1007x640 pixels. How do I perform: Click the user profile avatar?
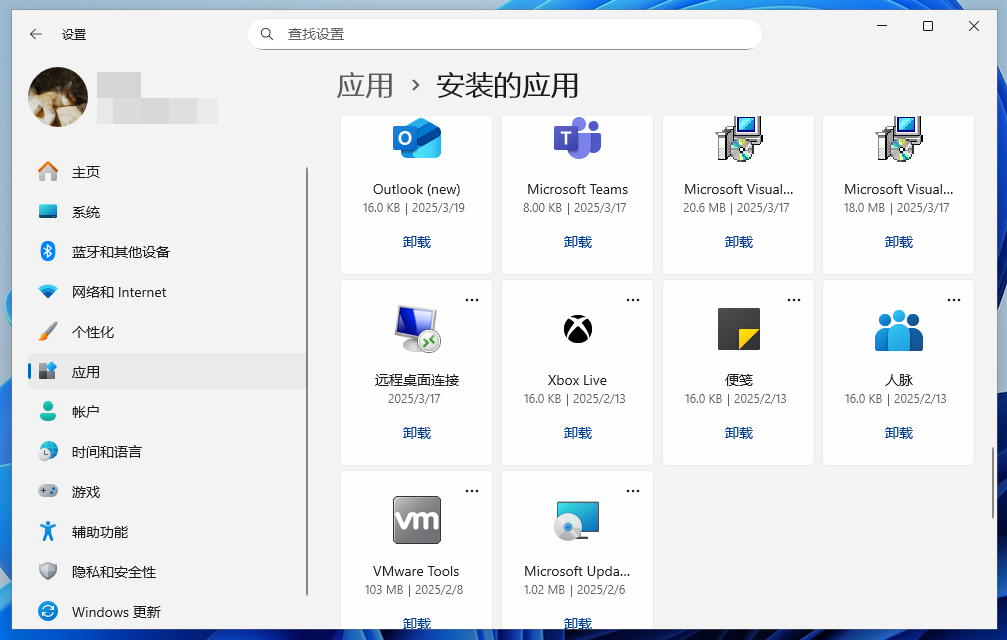pyautogui.click(x=58, y=97)
